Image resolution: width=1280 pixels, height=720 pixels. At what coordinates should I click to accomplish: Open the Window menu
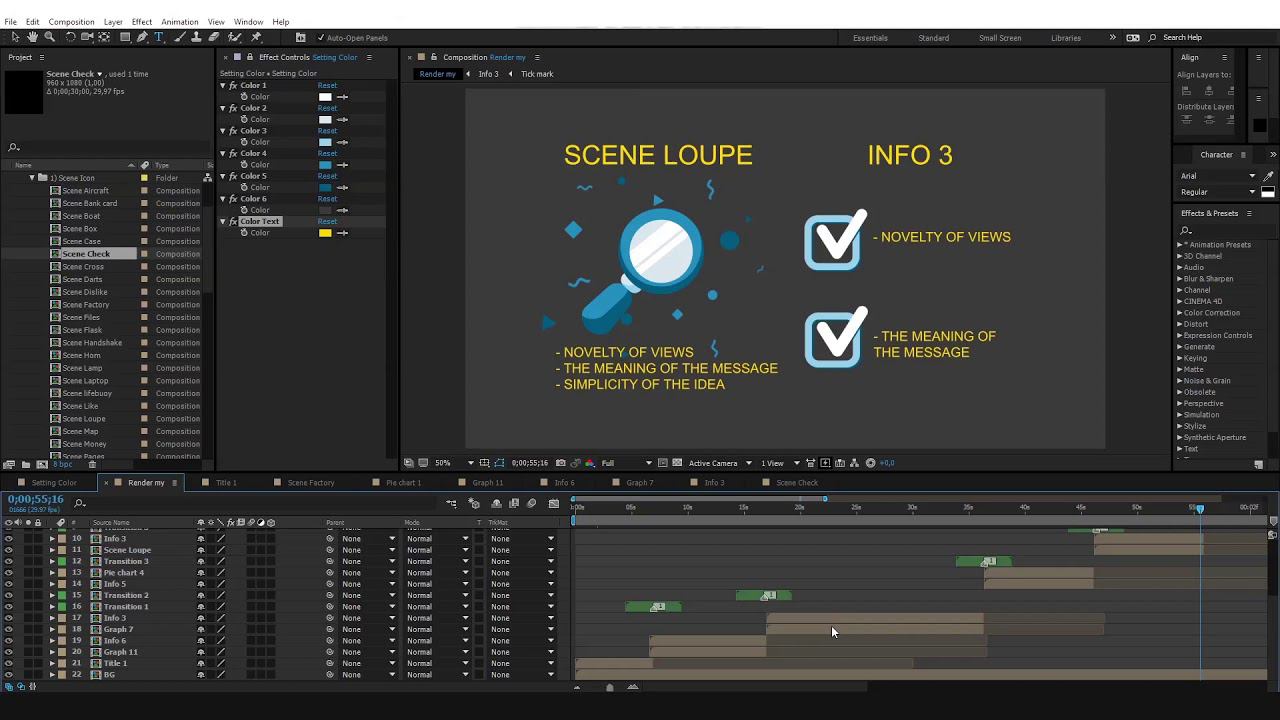point(248,22)
